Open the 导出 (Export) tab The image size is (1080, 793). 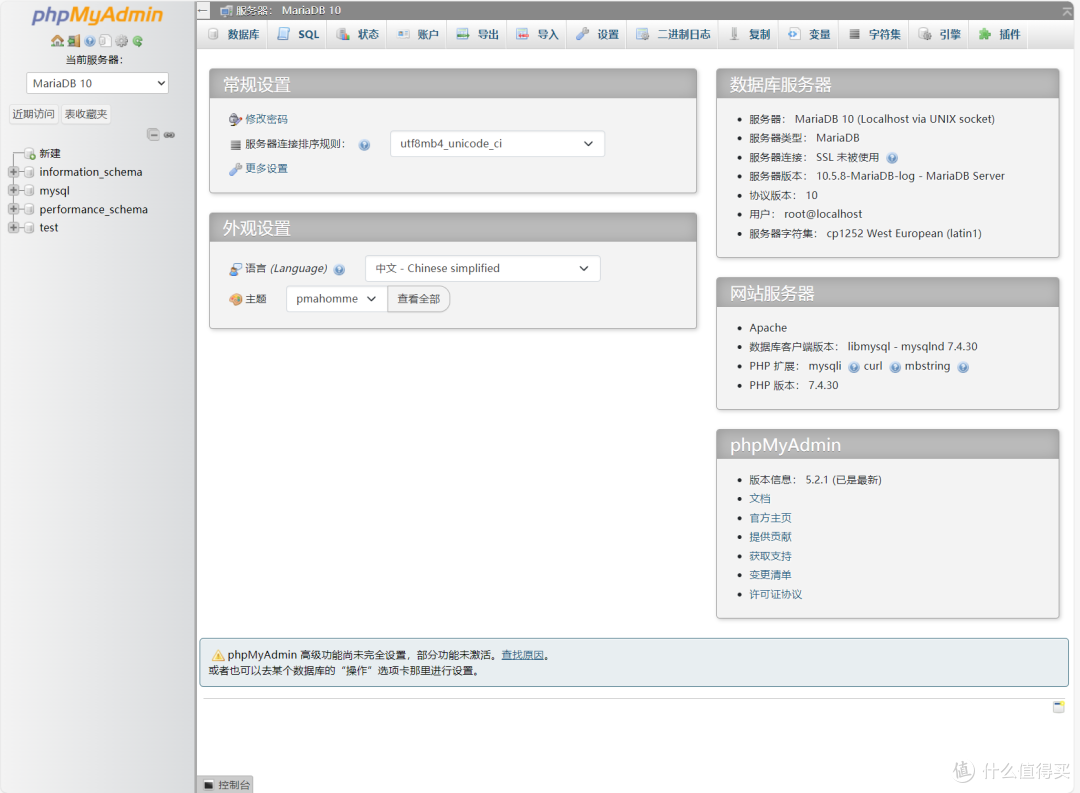click(x=477, y=34)
